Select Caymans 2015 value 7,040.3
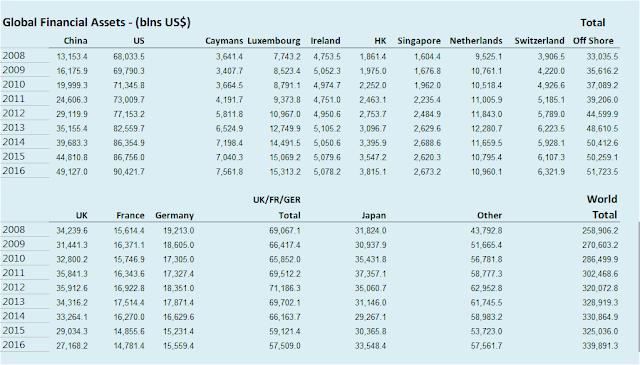This screenshot has width=640, height=365. click(x=229, y=158)
